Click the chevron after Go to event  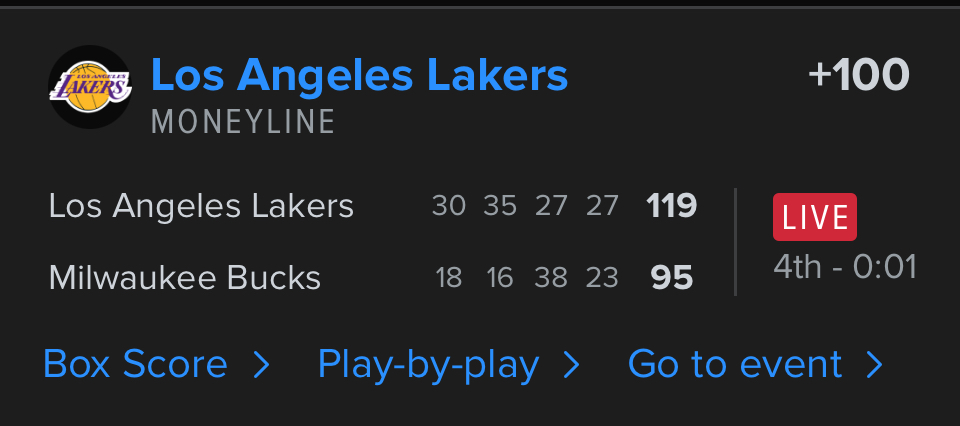[x=875, y=366]
